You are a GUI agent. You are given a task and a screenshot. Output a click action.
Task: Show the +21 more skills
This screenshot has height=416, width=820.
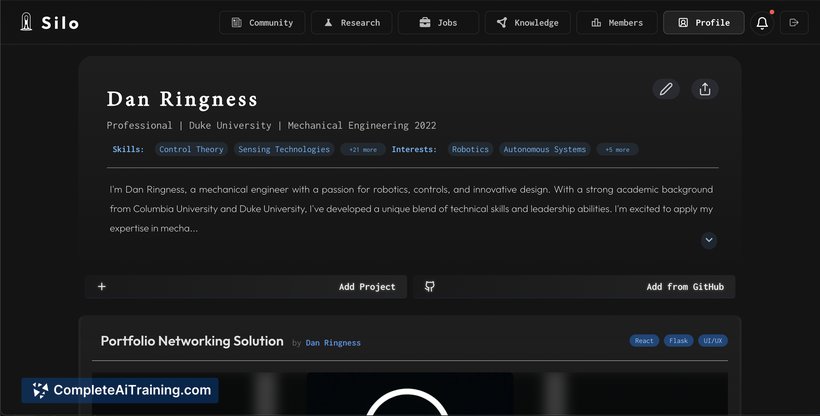click(363, 150)
